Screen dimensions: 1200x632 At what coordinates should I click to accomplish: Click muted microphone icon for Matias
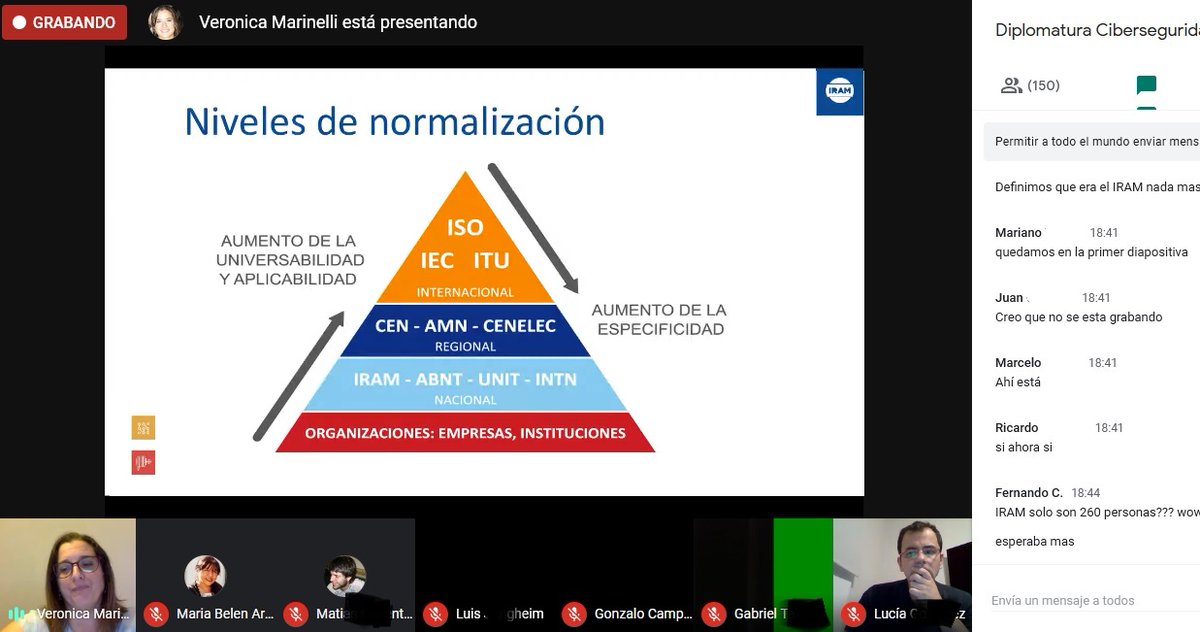click(x=295, y=614)
